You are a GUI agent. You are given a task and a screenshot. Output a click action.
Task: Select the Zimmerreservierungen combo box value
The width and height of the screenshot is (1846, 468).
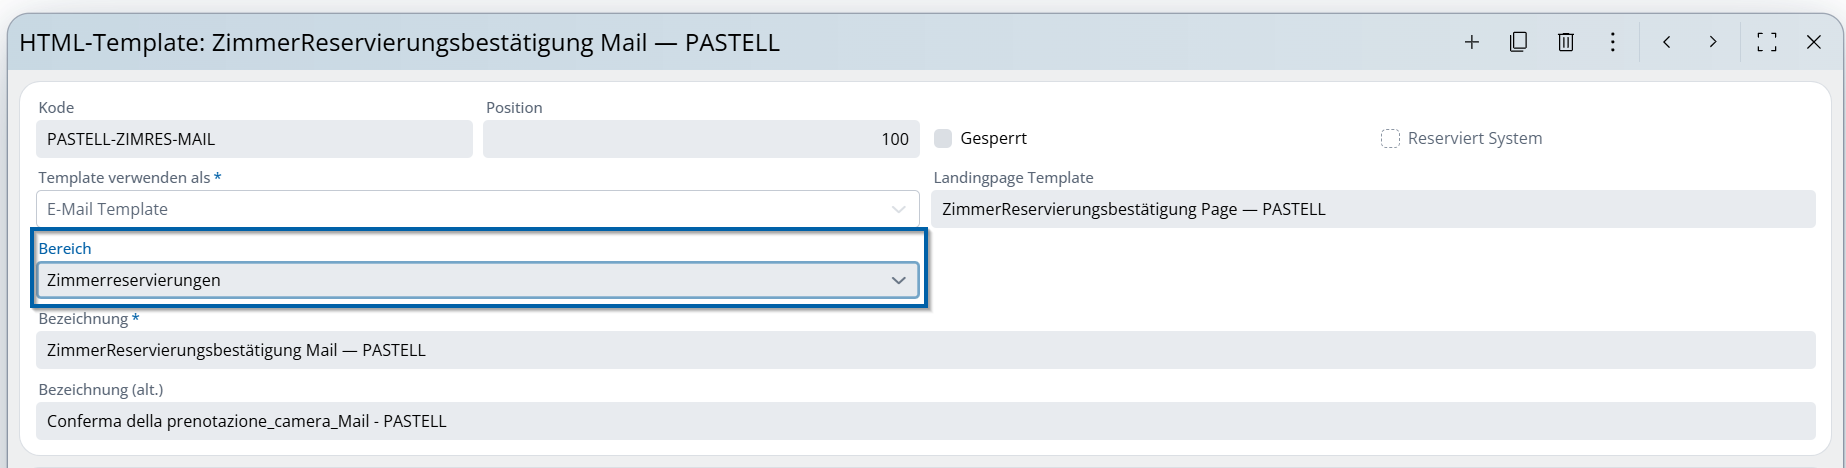[x=460, y=280]
